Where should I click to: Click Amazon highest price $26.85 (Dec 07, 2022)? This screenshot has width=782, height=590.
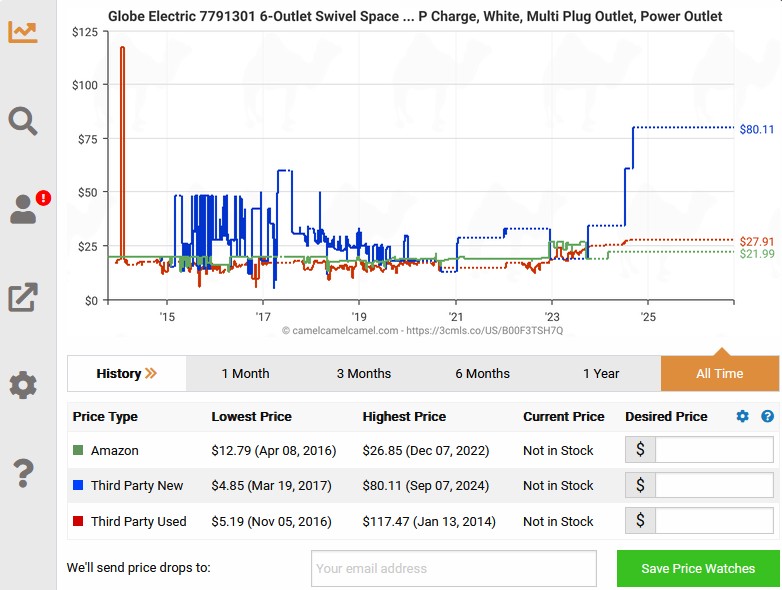point(426,451)
